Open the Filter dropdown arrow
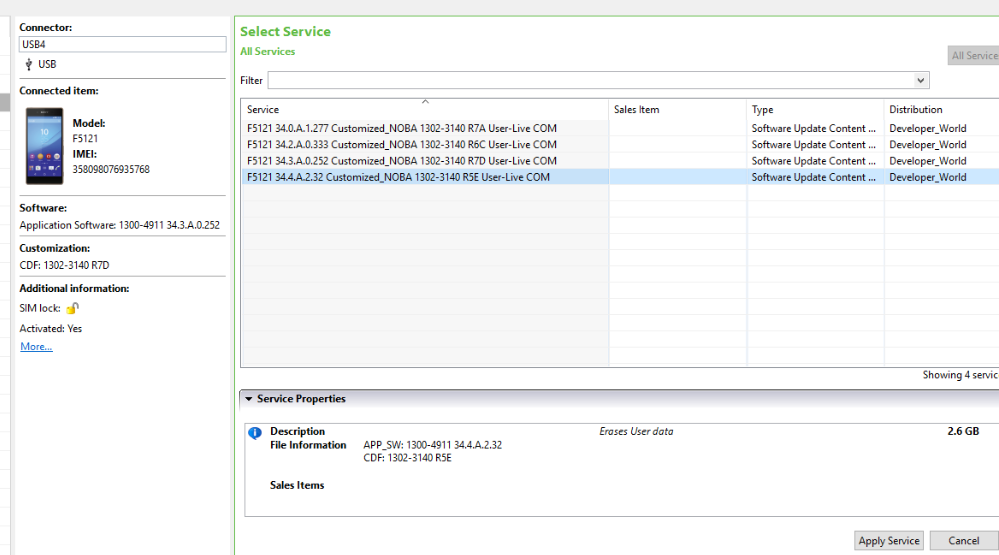 (x=921, y=80)
